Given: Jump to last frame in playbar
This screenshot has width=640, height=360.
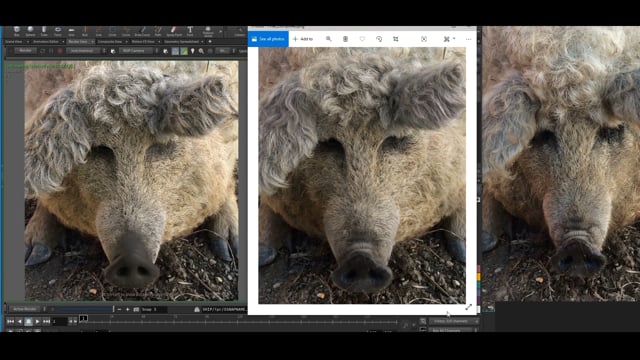Looking at the screenshot, I should click(x=47, y=322).
